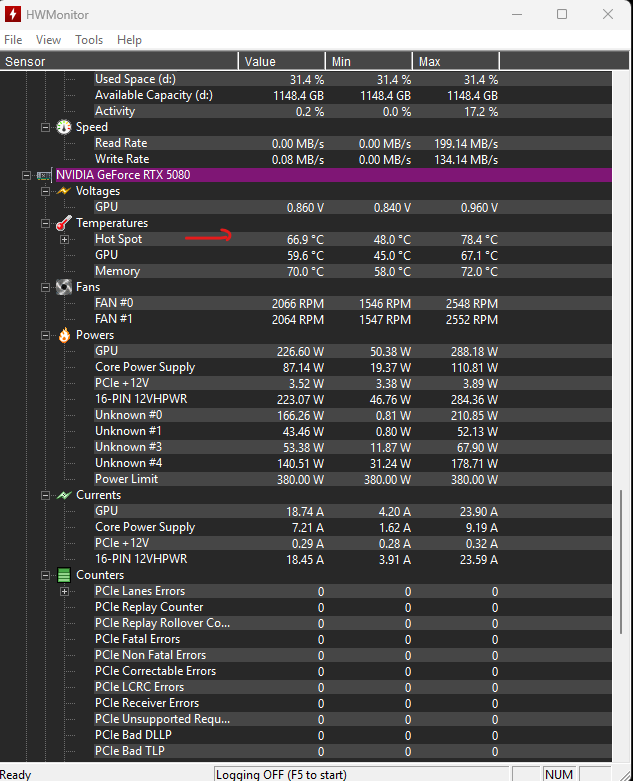The image size is (633, 781).
Task: Maximize the HWMonitor window
Action: point(562,14)
